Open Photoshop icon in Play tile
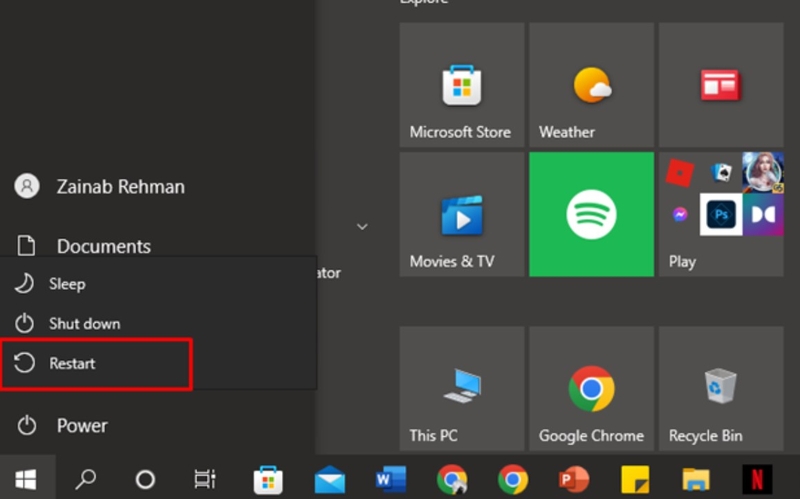Viewport: 800px width, 499px height. click(721, 214)
